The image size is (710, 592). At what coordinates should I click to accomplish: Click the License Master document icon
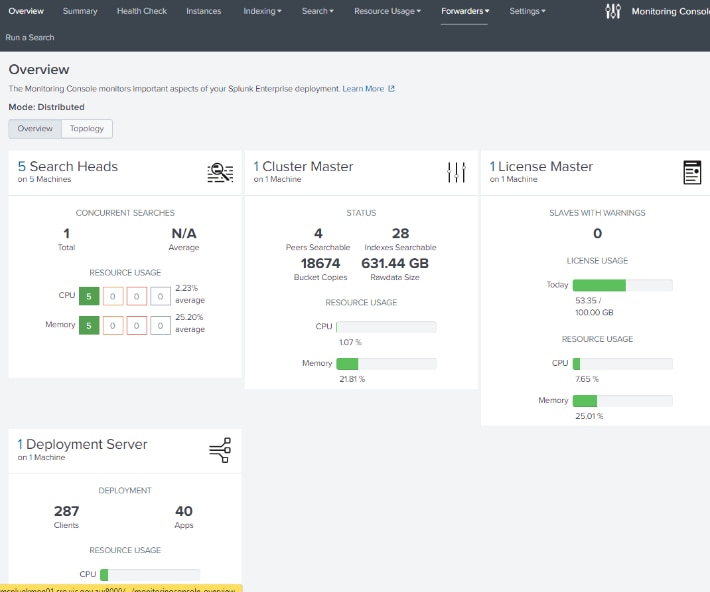[x=692, y=173]
